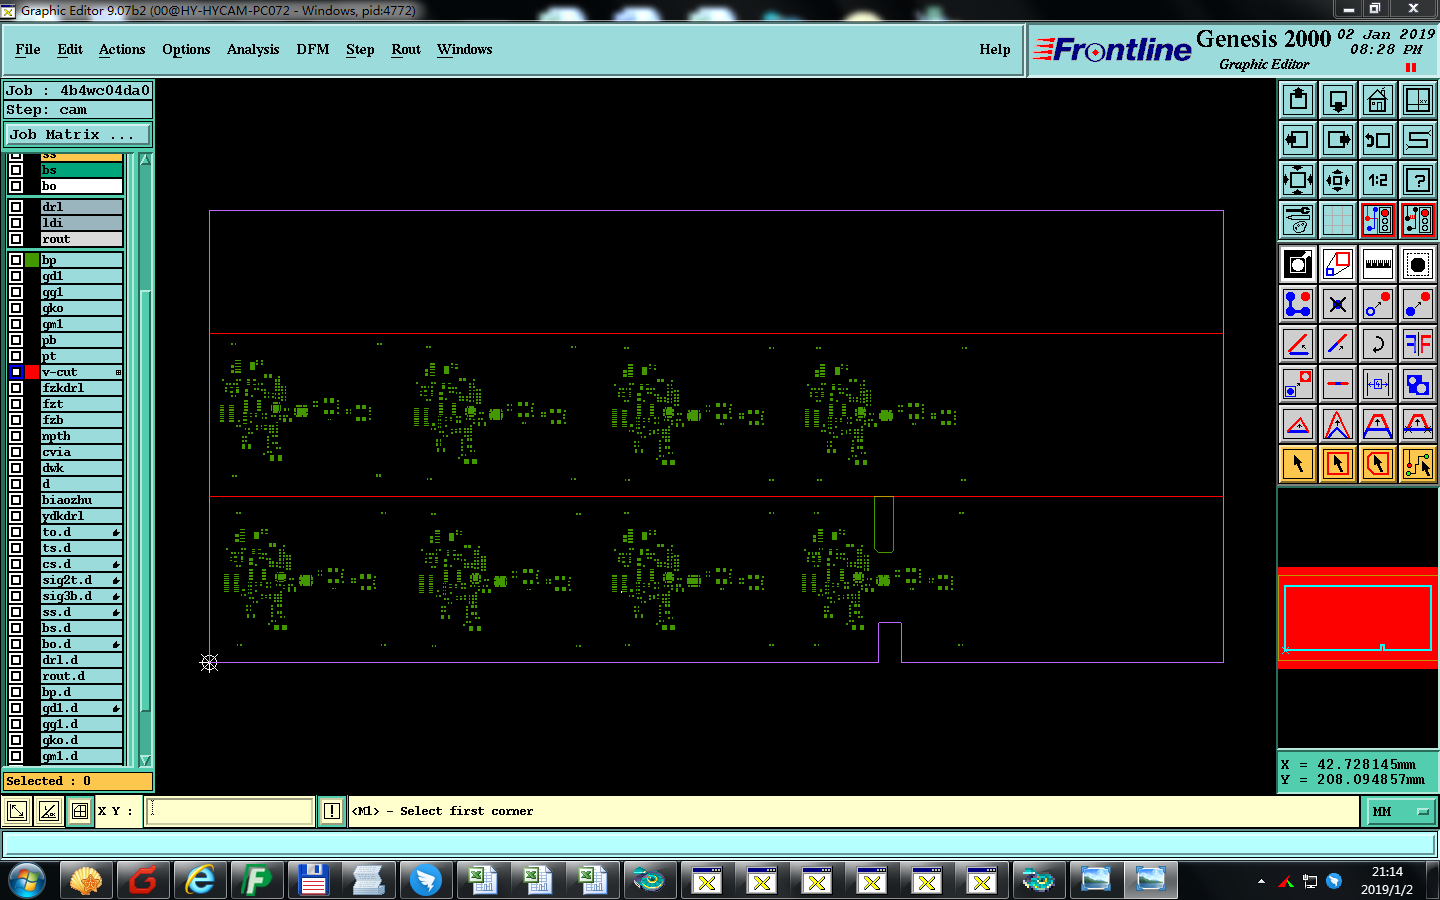
Task: Open the Windows menu
Action: [x=465, y=49]
